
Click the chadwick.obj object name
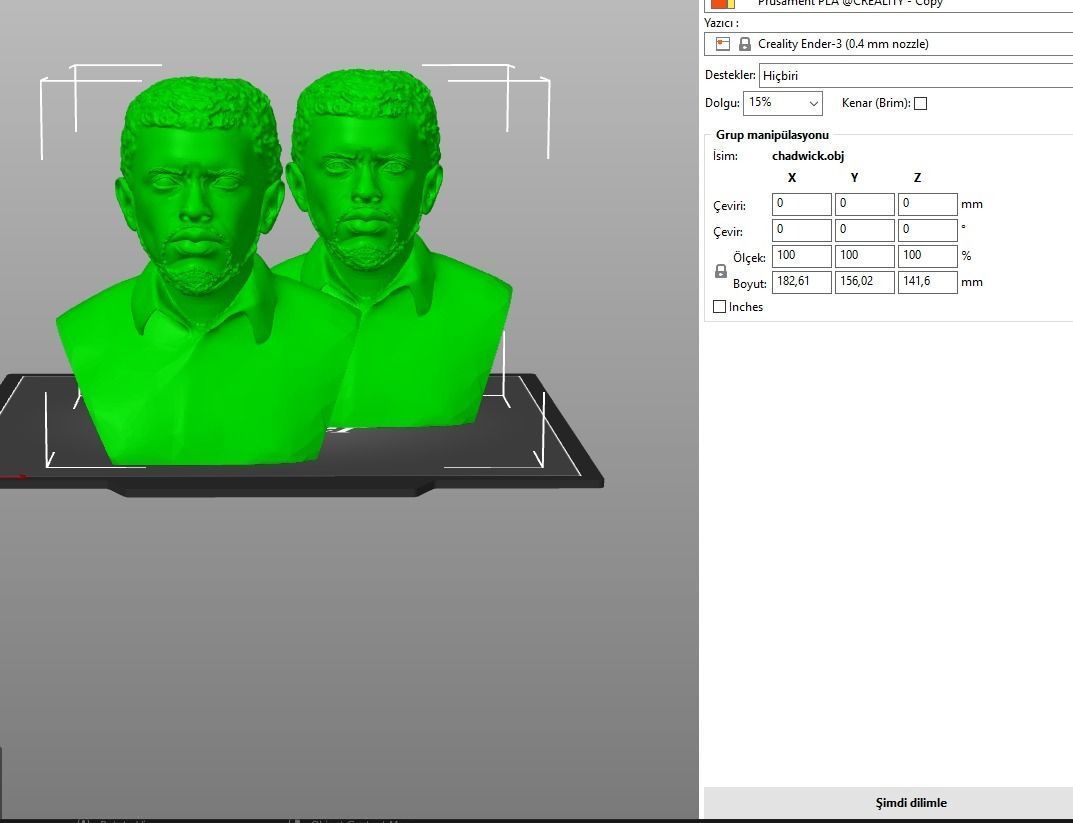click(x=807, y=156)
